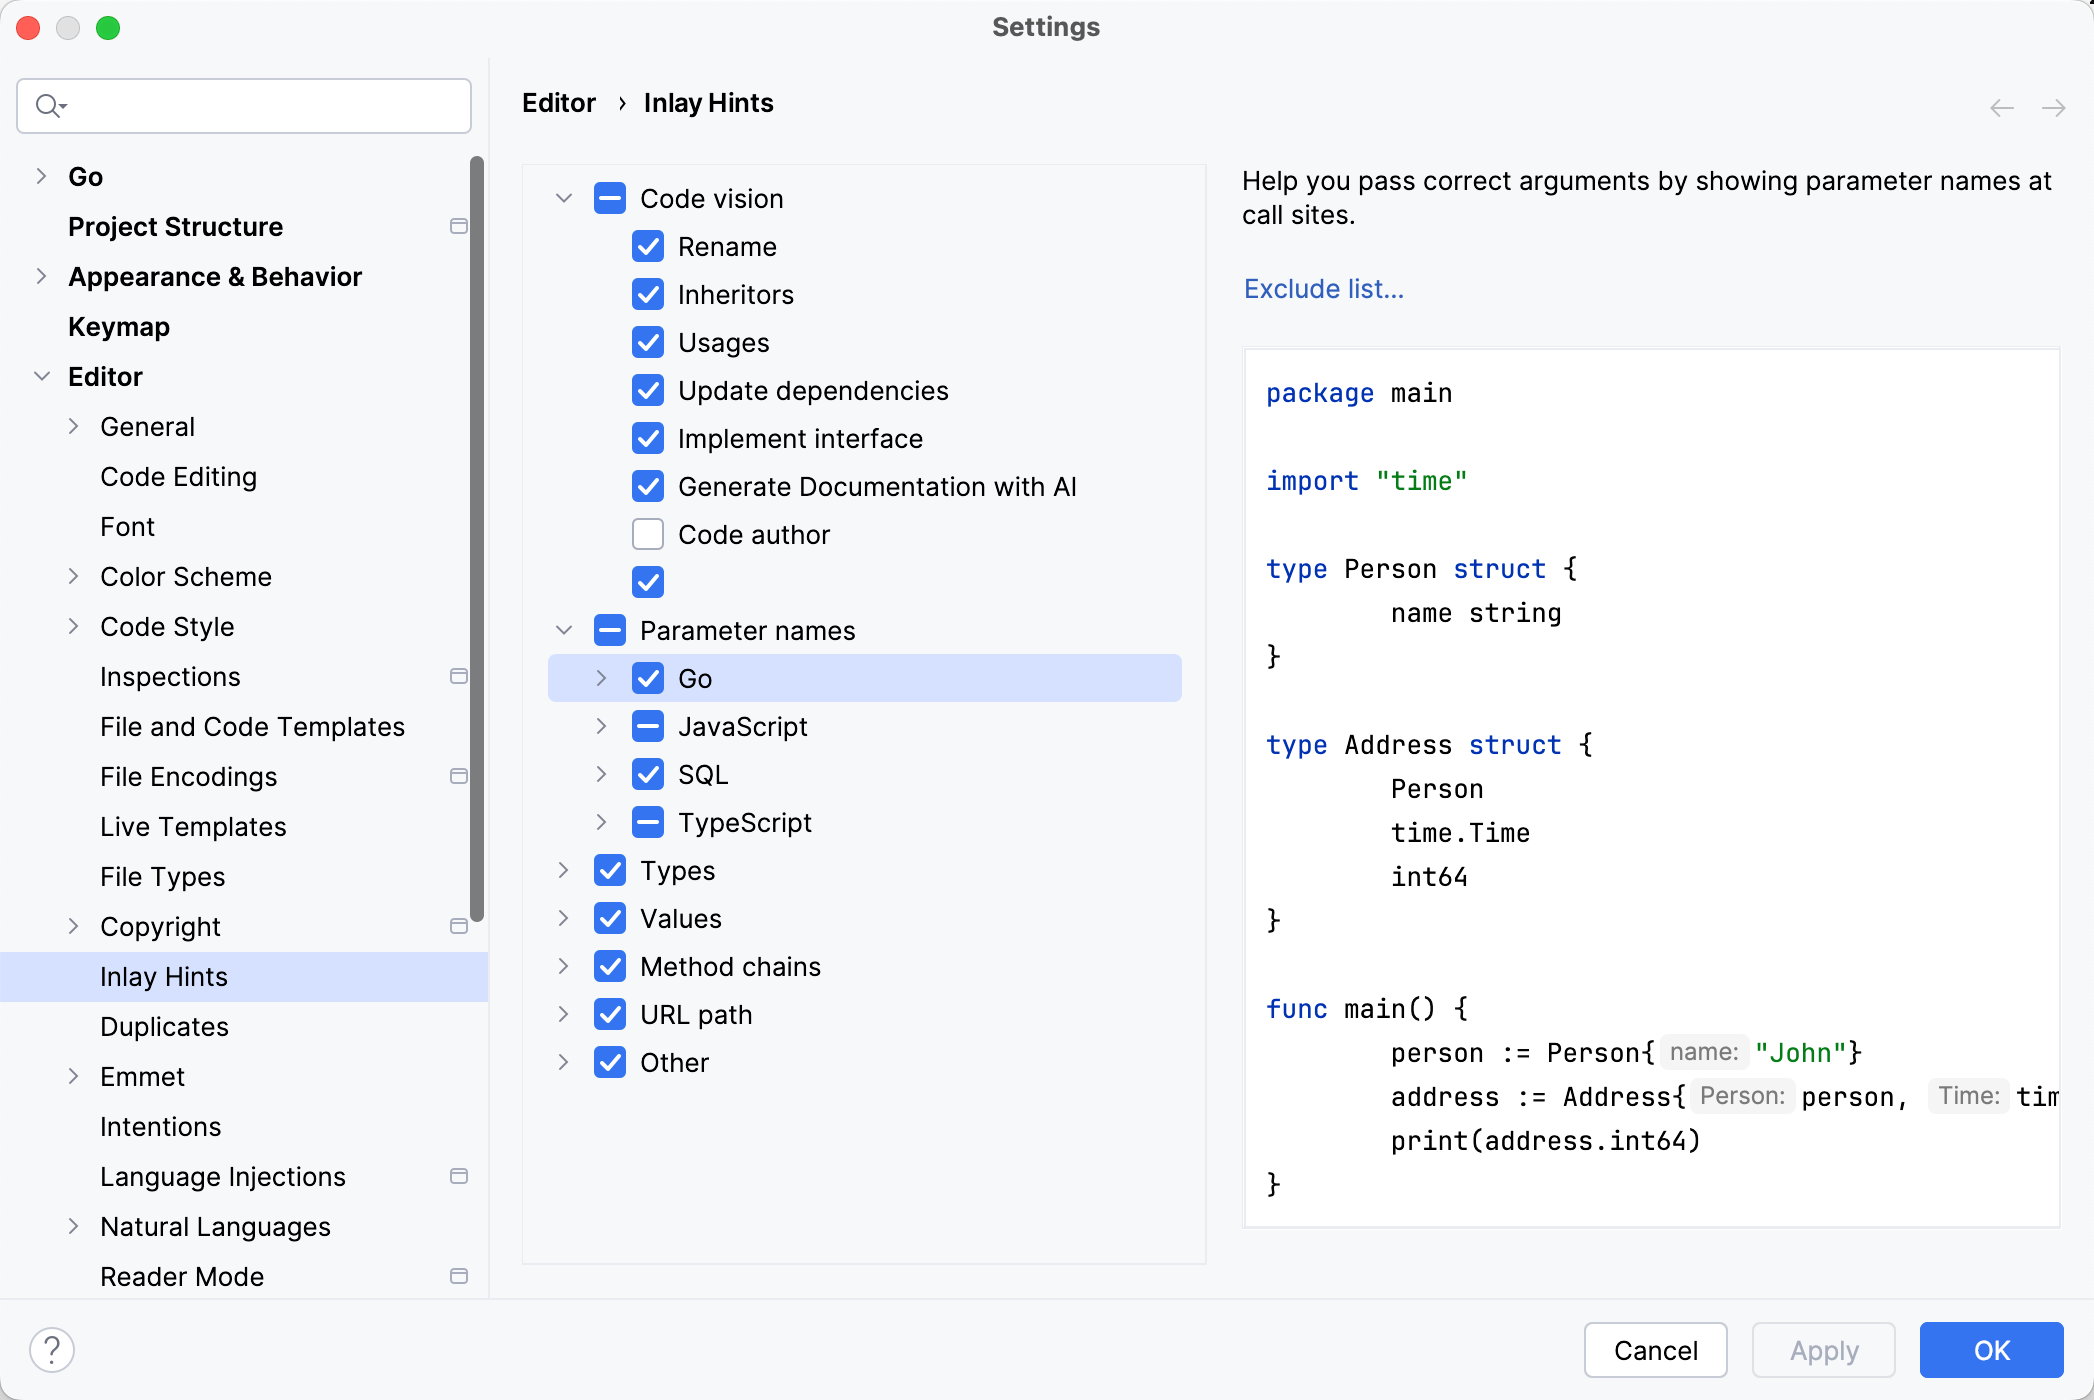Expand Go parameter name options
The image size is (2094, 1400).
click(x=601, y=677)
